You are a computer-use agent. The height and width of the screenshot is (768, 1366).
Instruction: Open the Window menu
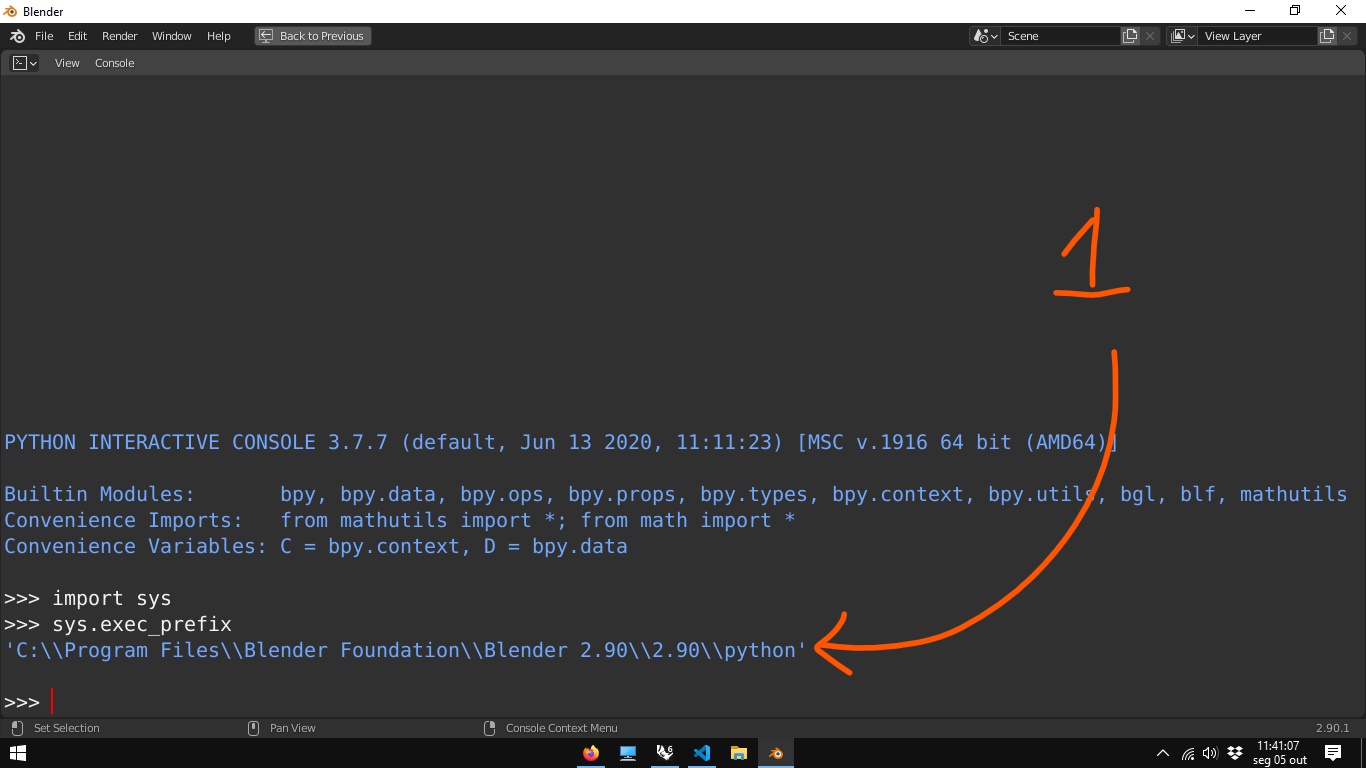[x=171, y=36]
